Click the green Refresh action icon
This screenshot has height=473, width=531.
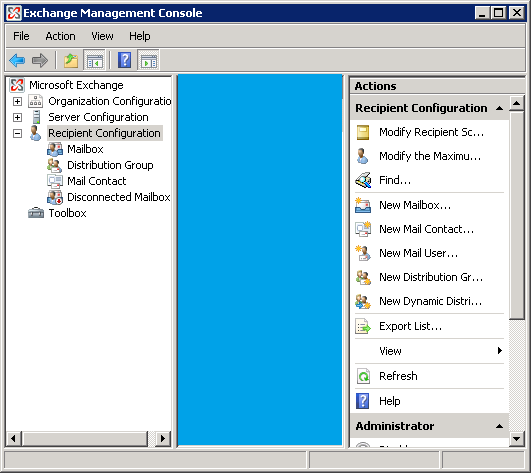tap(363, 376)
